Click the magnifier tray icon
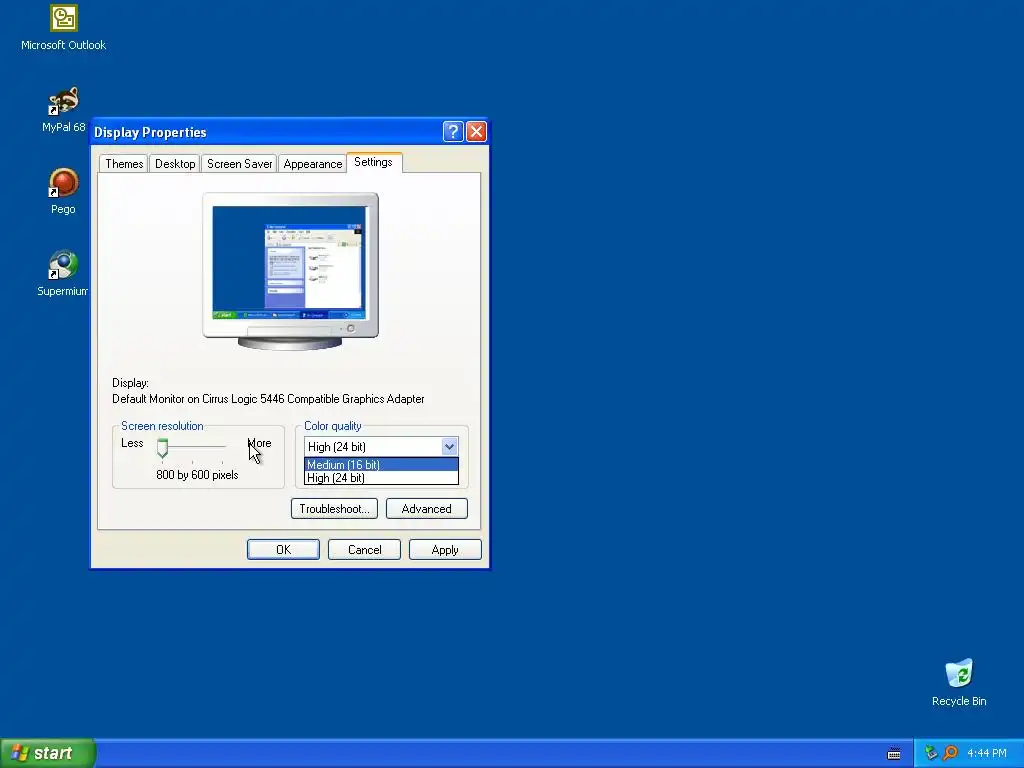Viewport: 1024px width, 768px height. (x=950, y=753)
